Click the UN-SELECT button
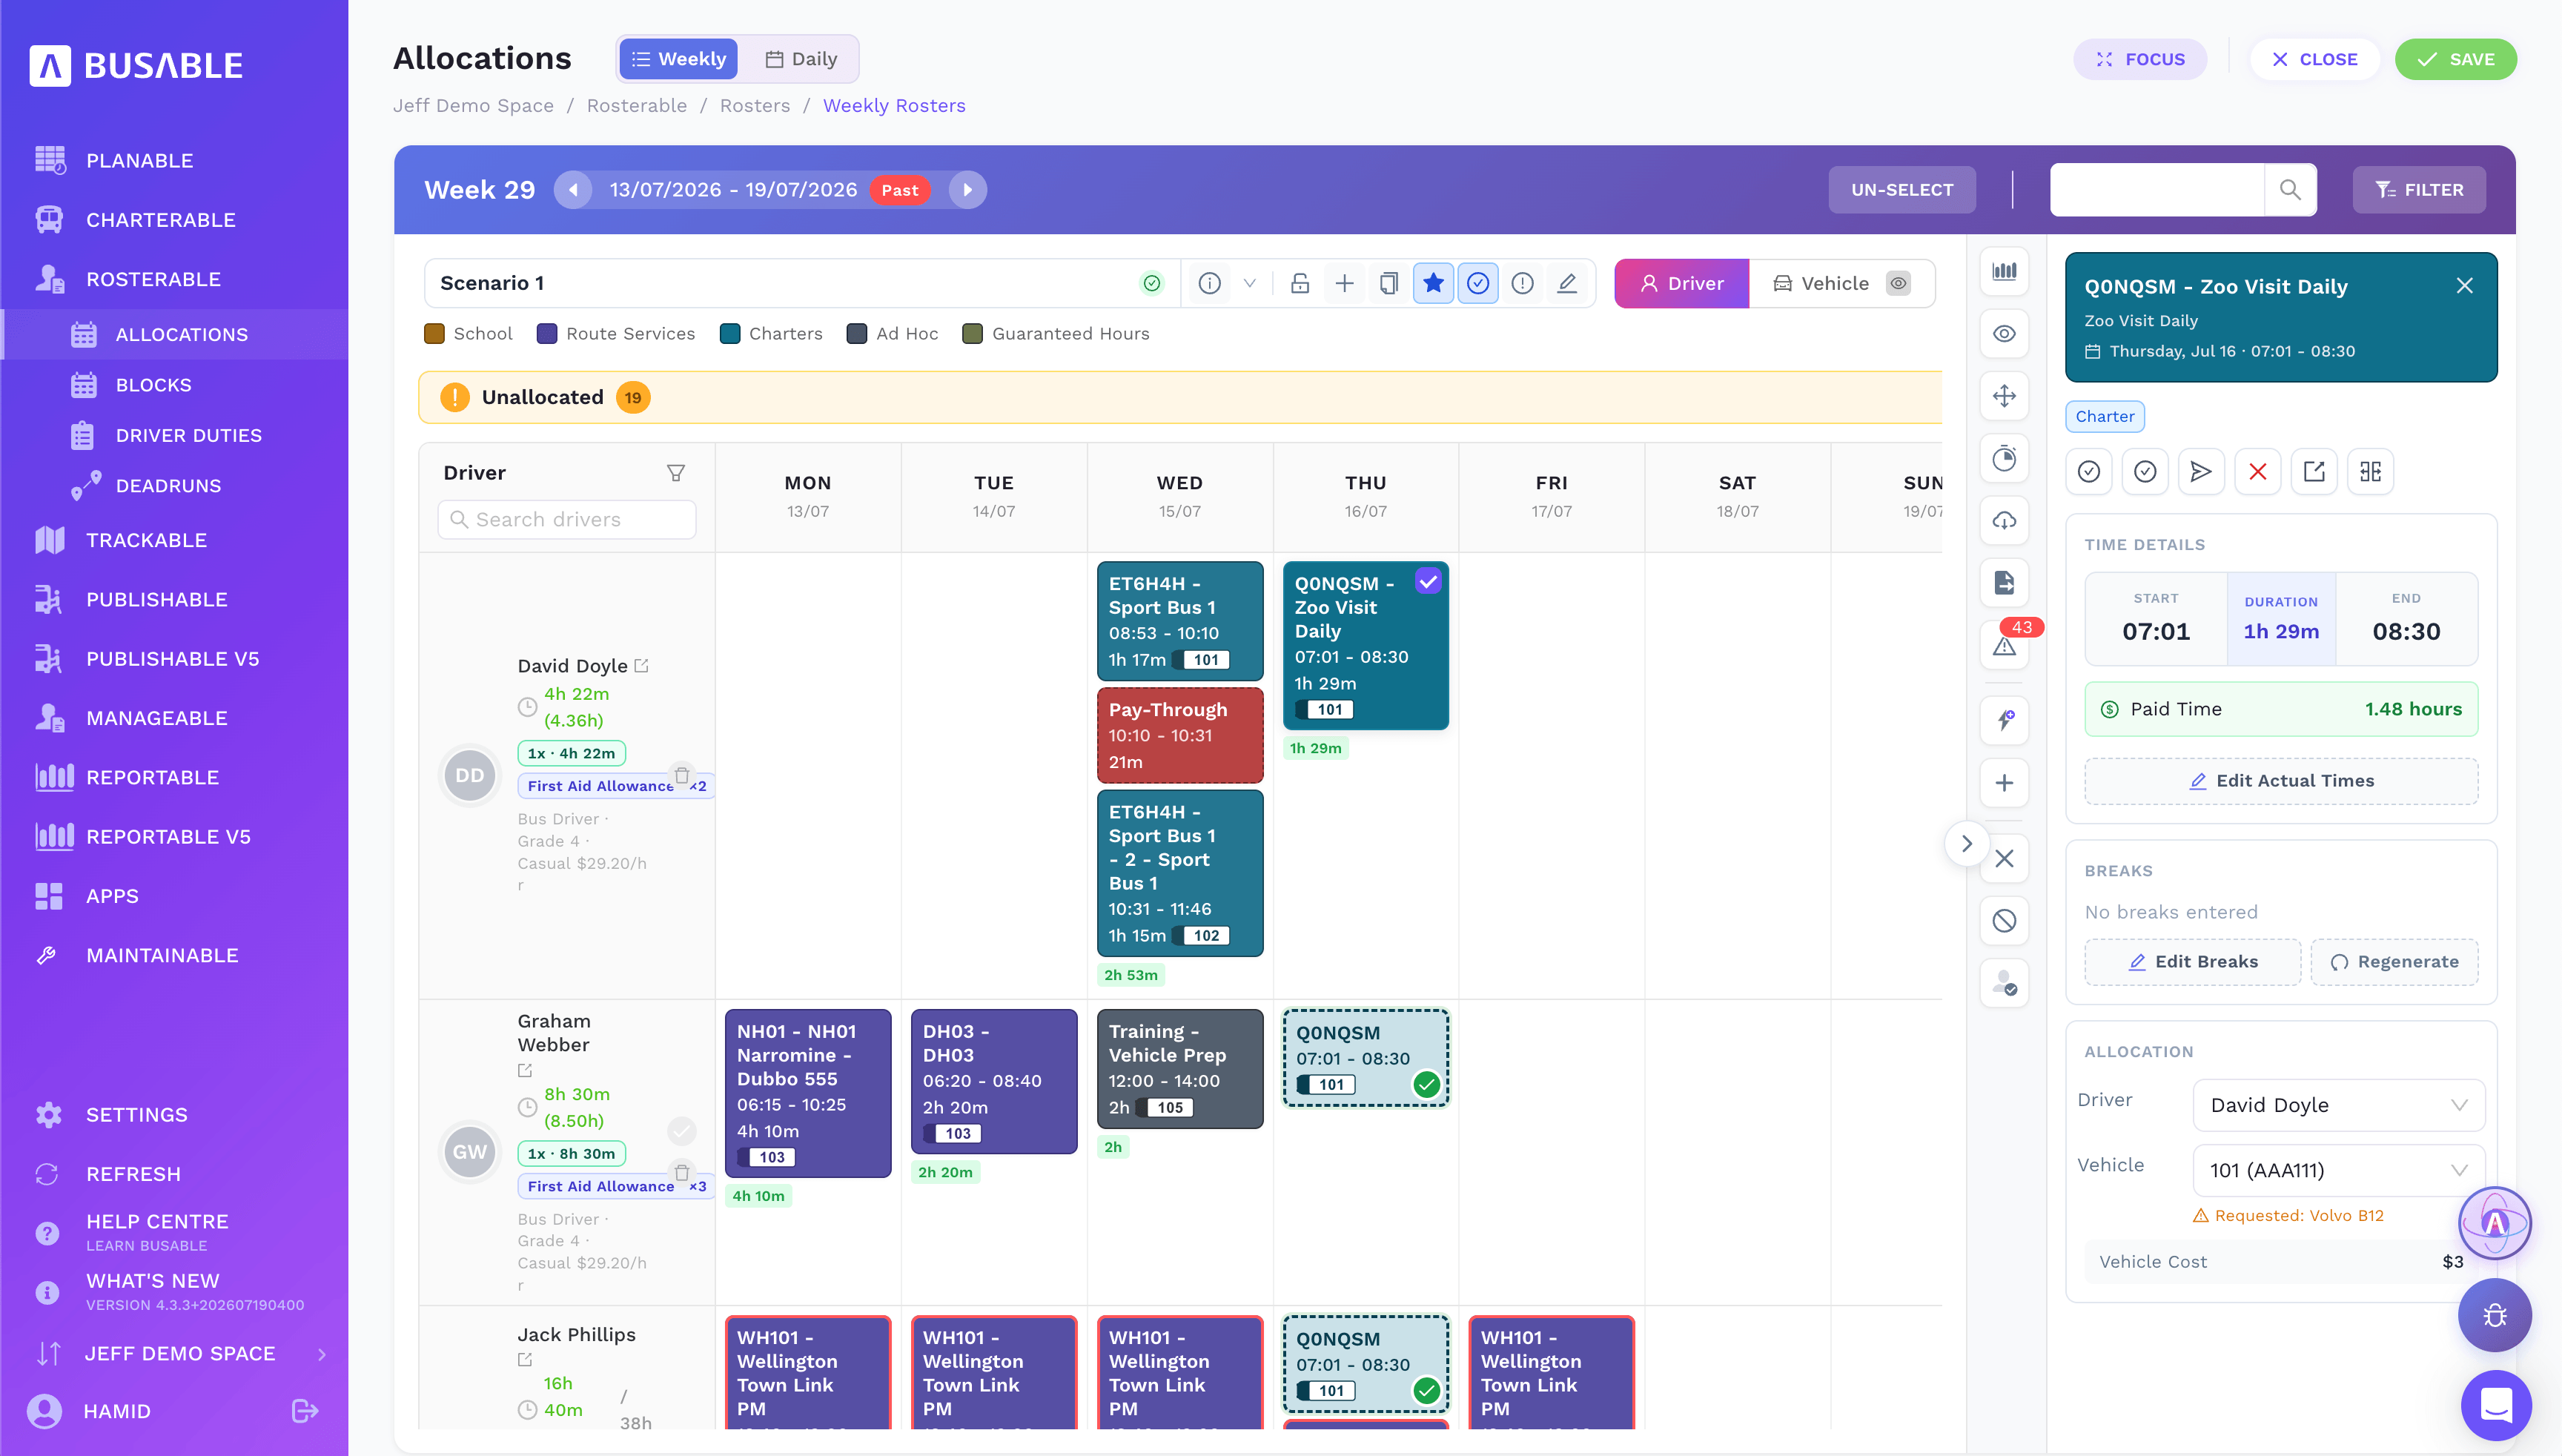Screen dimensions: 2562x1456 pos(1901,190)
